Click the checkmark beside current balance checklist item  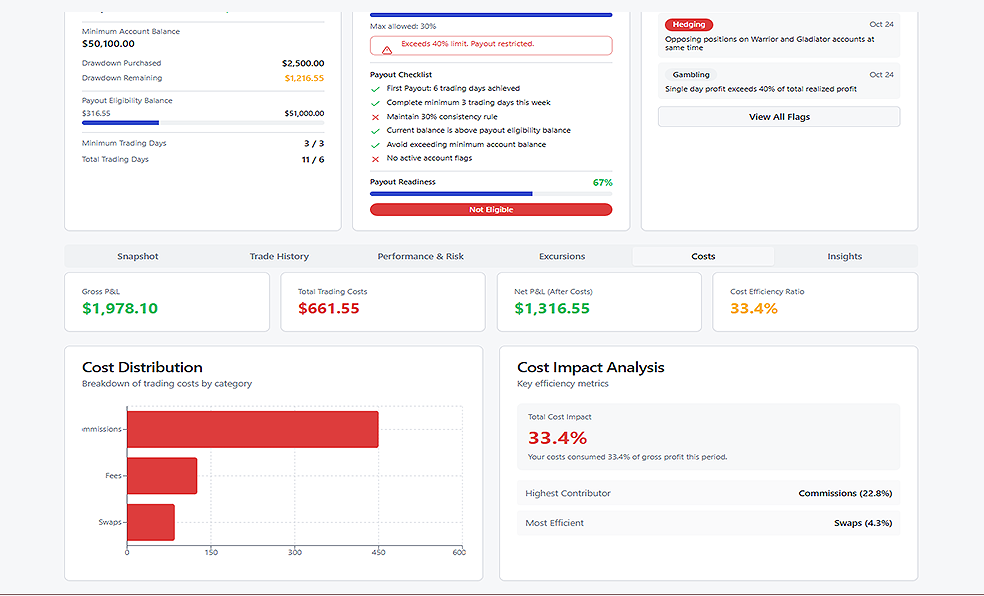376,131
